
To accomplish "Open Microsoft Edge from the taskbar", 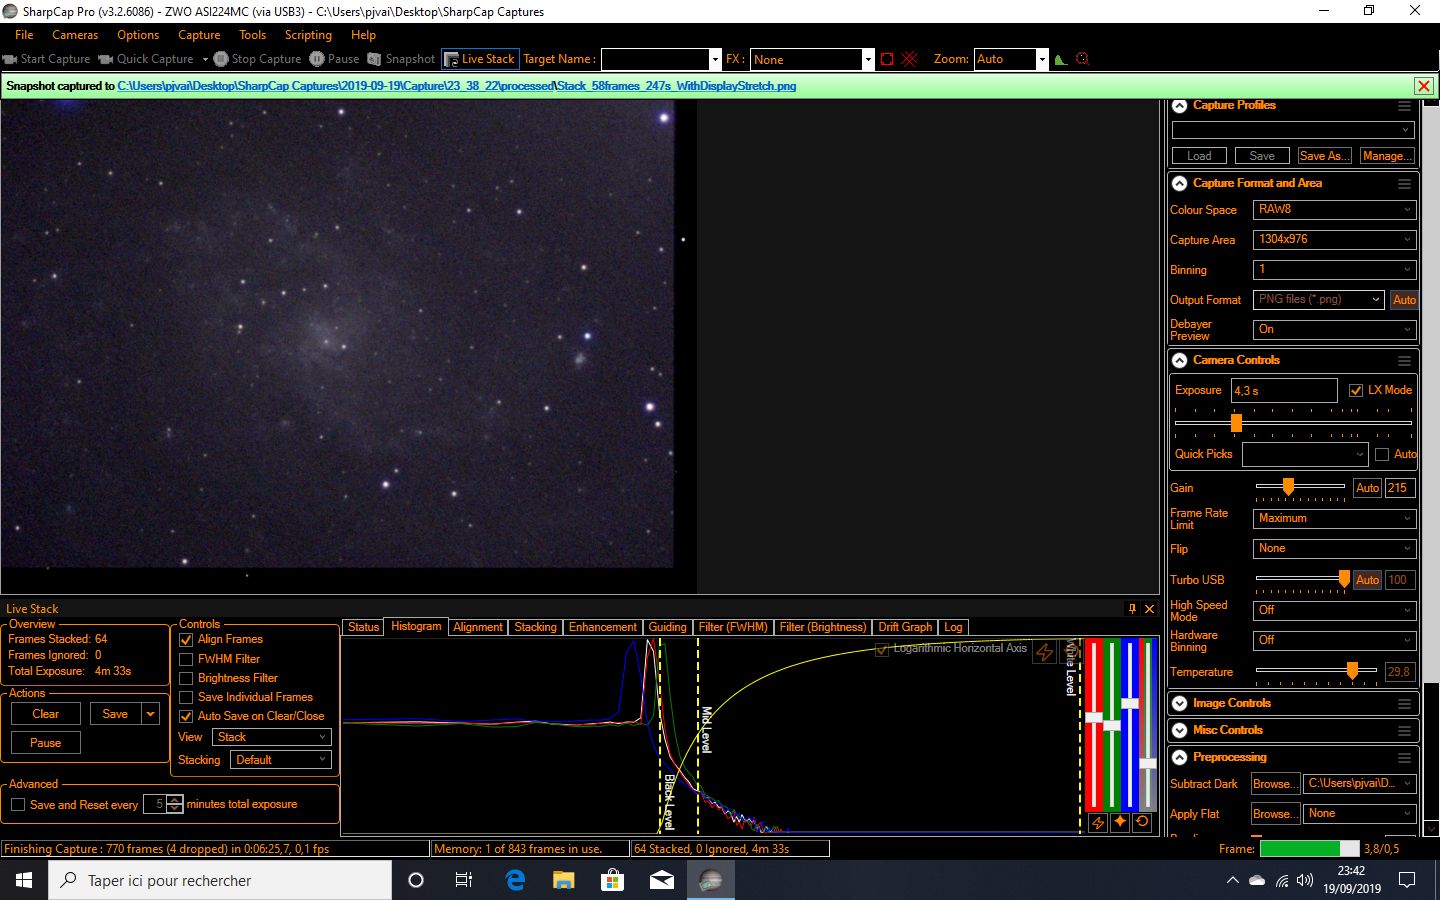I will pyautogui.click(x=515, y=880).
